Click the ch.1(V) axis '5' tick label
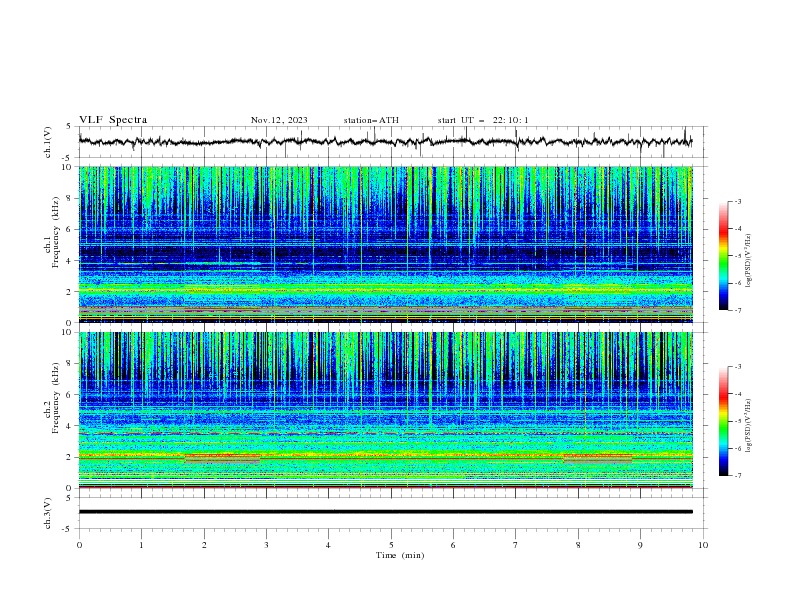The height and width of the screenshot is (612, 792). click(x=68, y=127)
